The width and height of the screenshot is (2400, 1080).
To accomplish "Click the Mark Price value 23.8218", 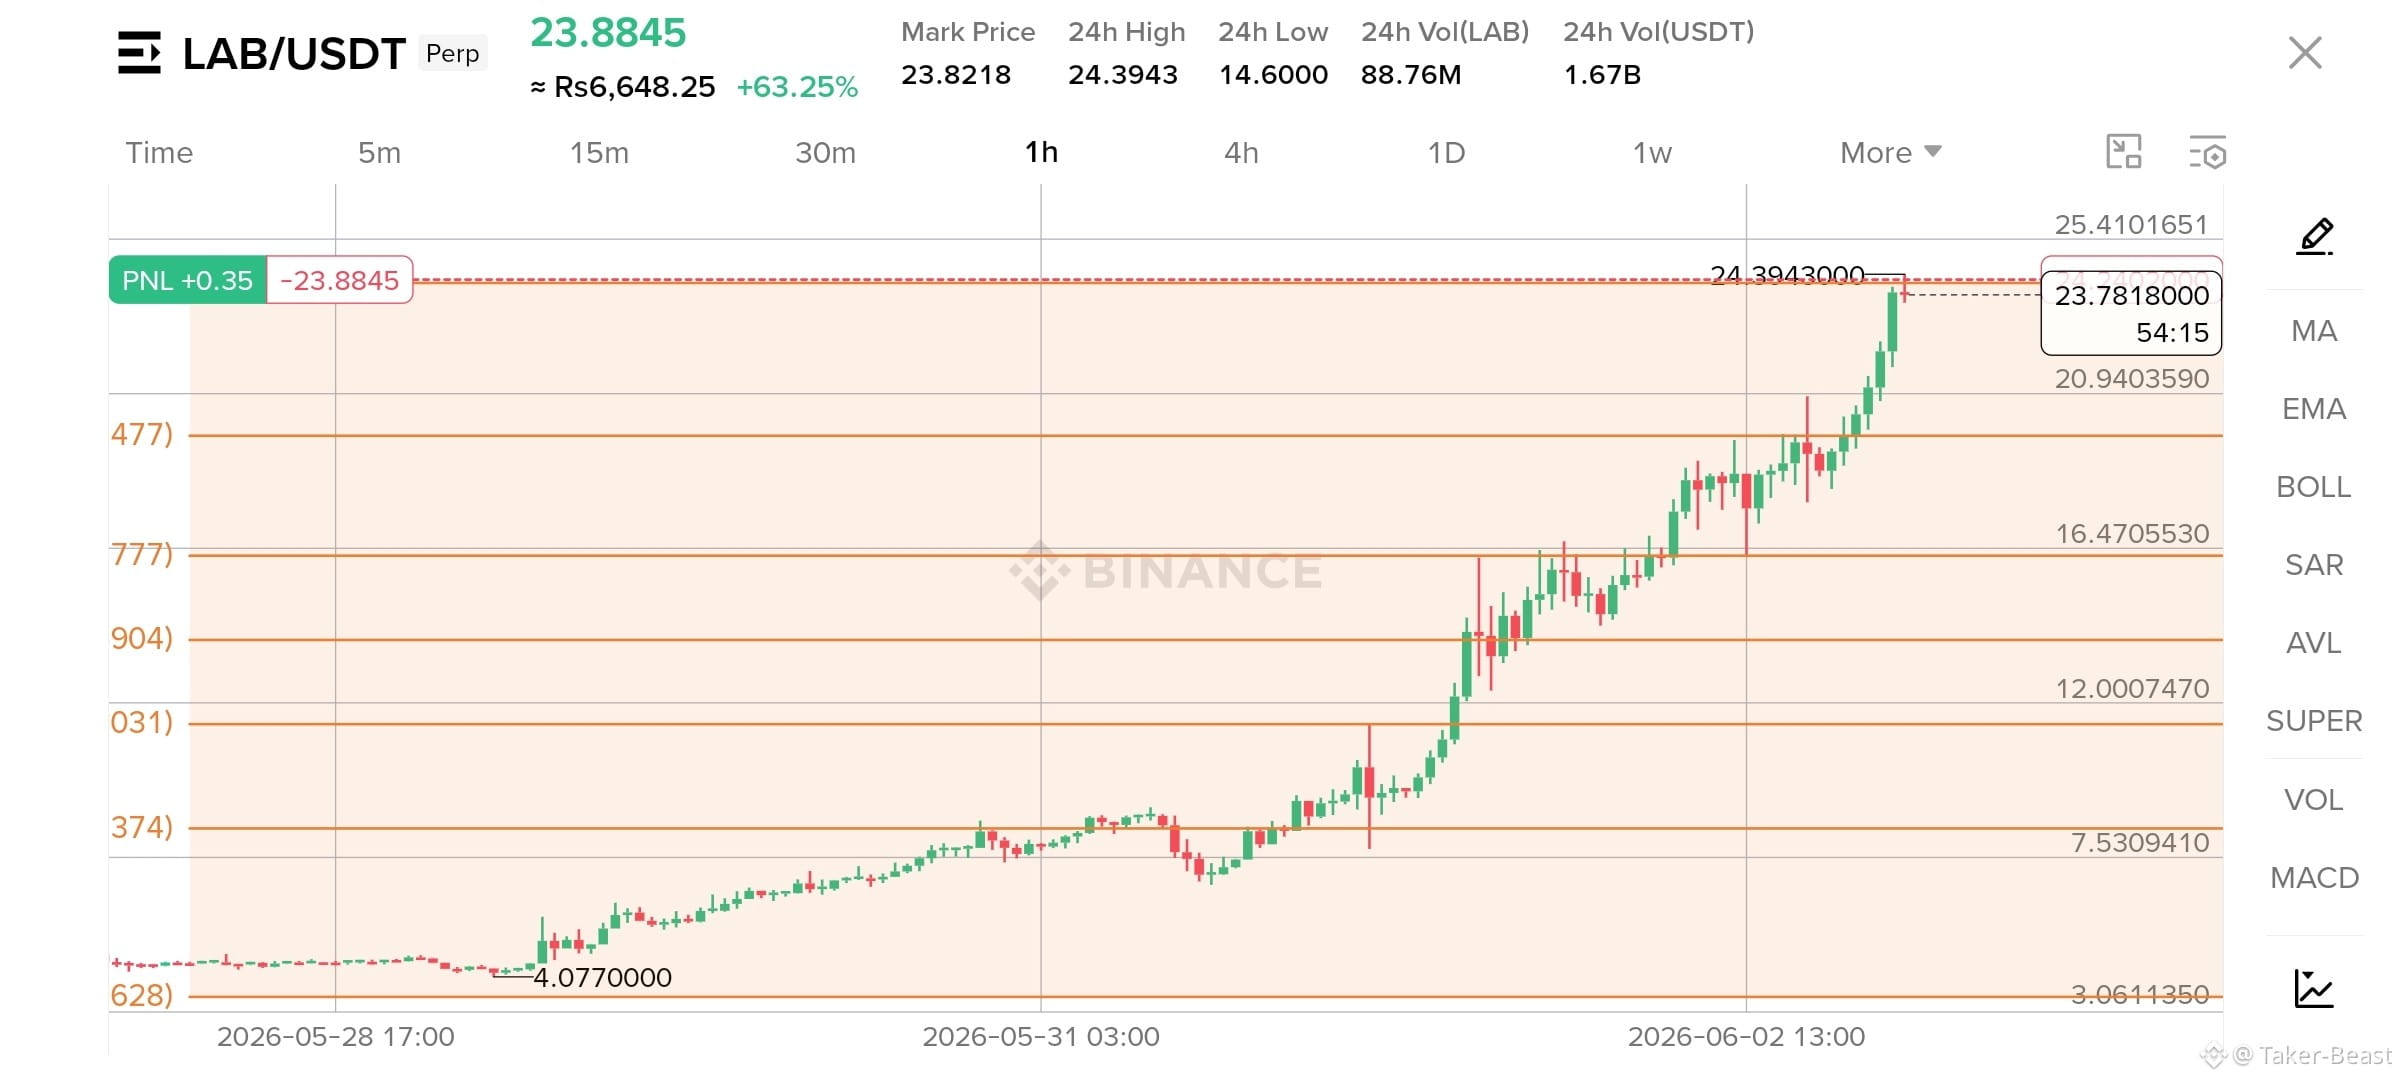I will [956, 75].
